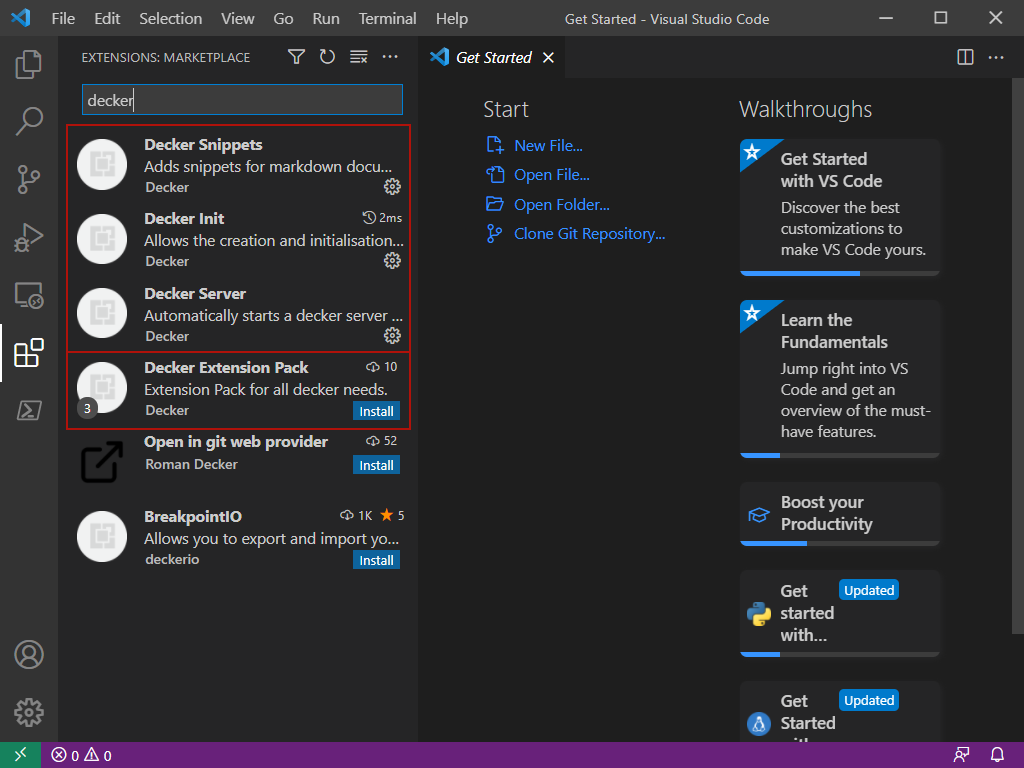
Task: Click the PowerShell icon in activity bar
Action: [x=29, y=410]
